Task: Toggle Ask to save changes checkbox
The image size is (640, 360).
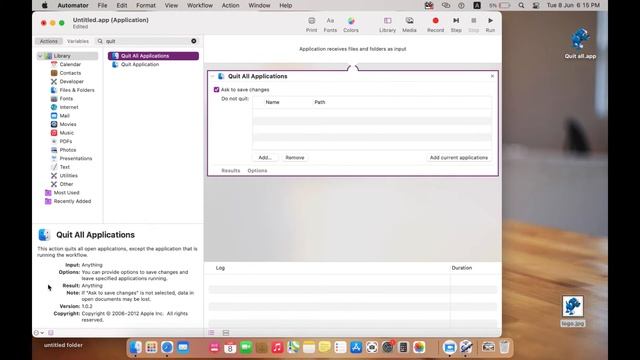Action: click(216, 90)
